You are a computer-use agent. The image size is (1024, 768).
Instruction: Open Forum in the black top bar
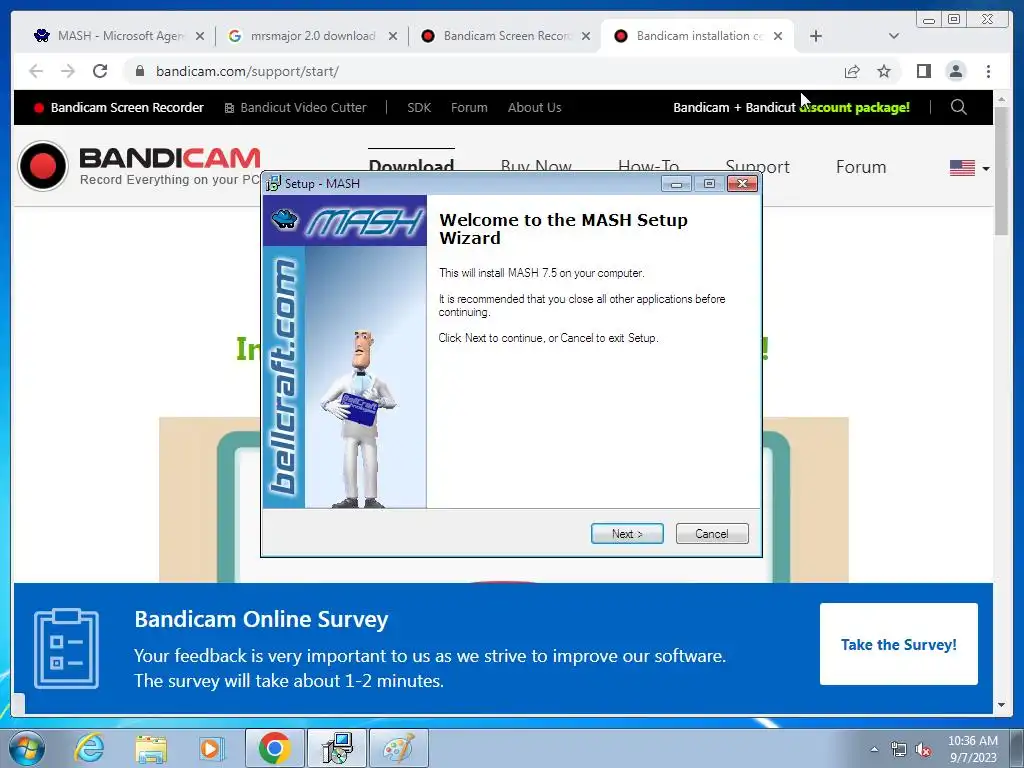[x=469, y=108]
